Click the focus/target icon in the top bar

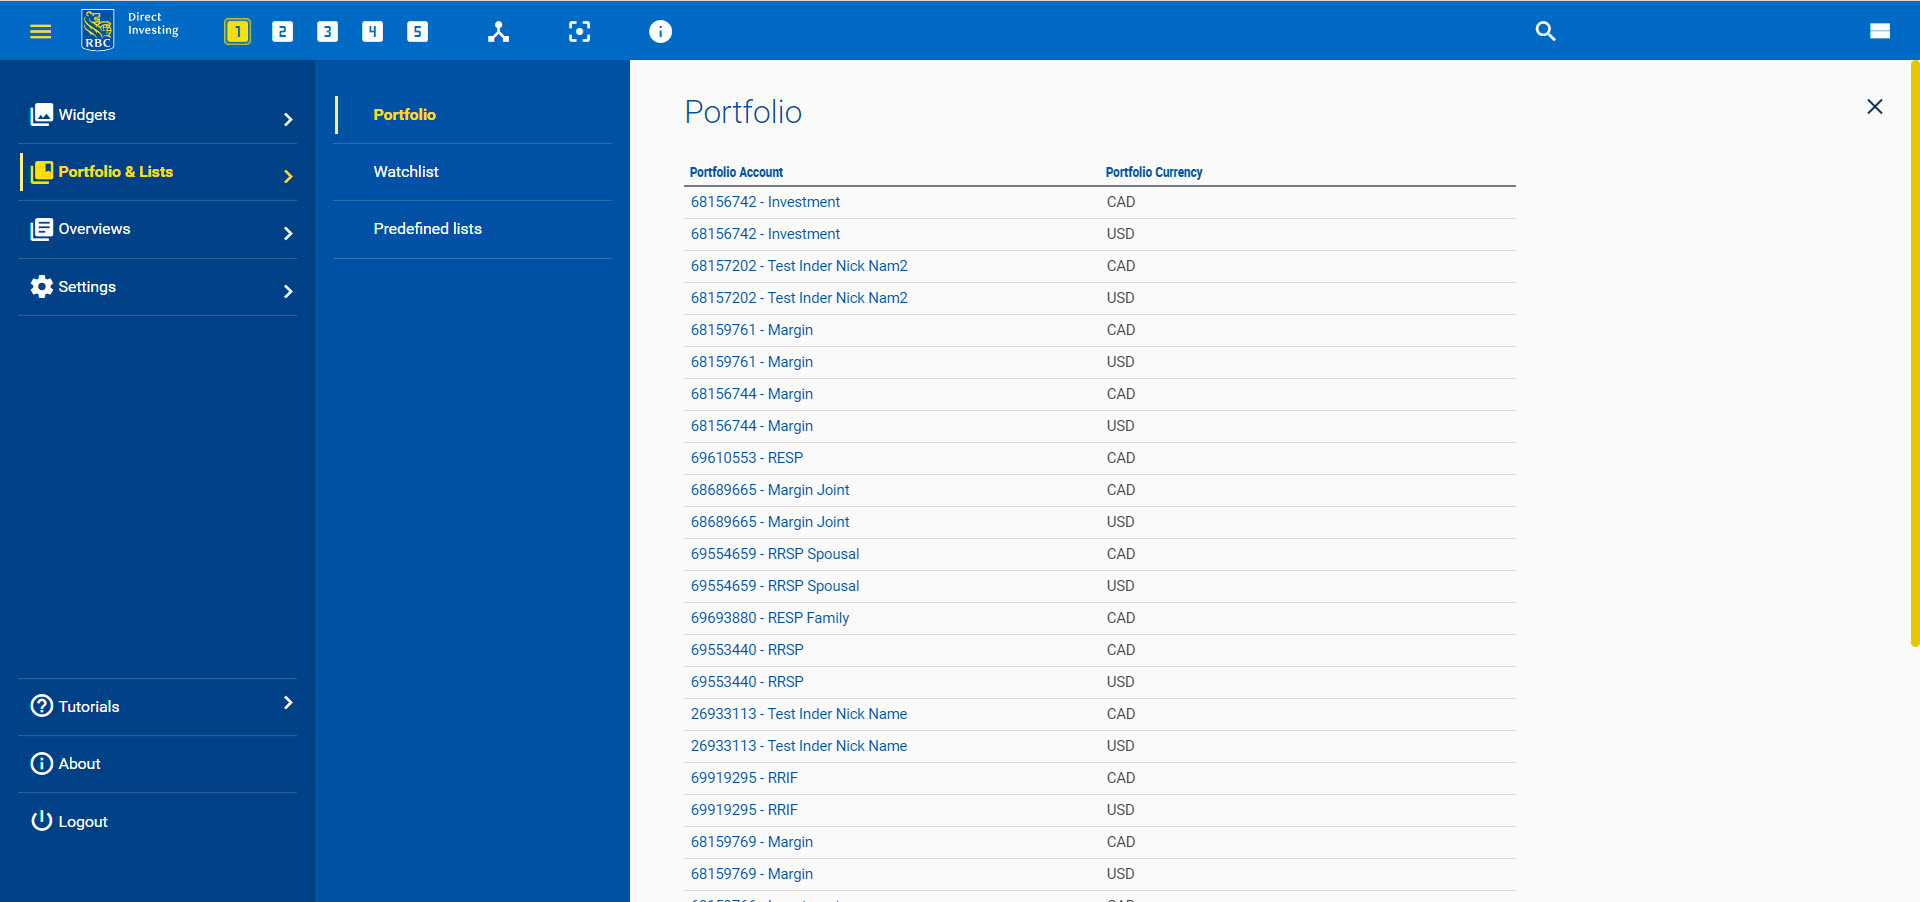(x=580, y=31)
